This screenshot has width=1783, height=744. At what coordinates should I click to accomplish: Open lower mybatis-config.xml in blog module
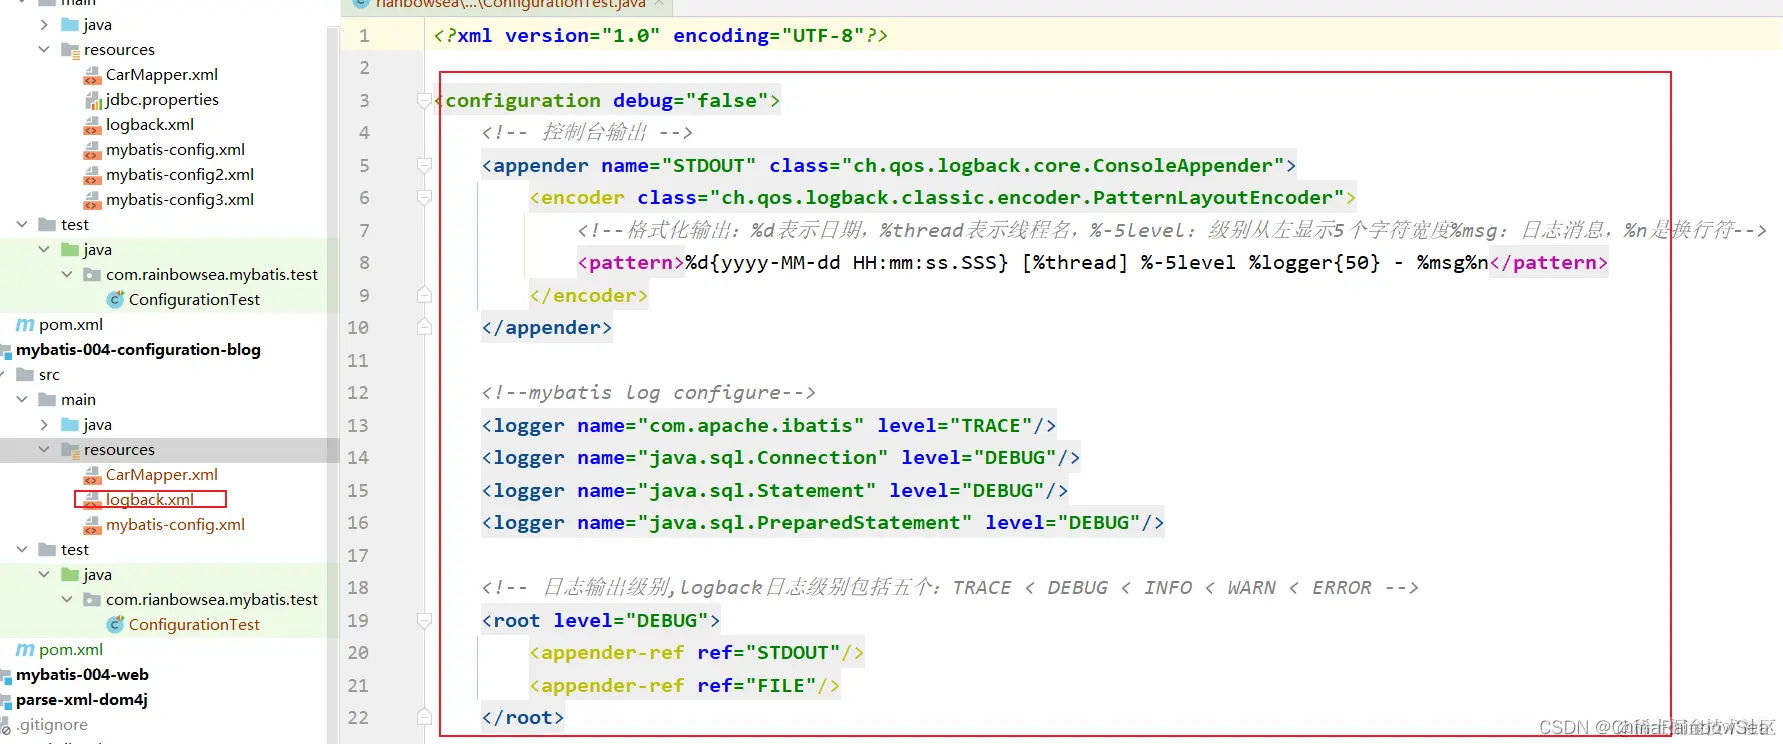pos(175,525)
